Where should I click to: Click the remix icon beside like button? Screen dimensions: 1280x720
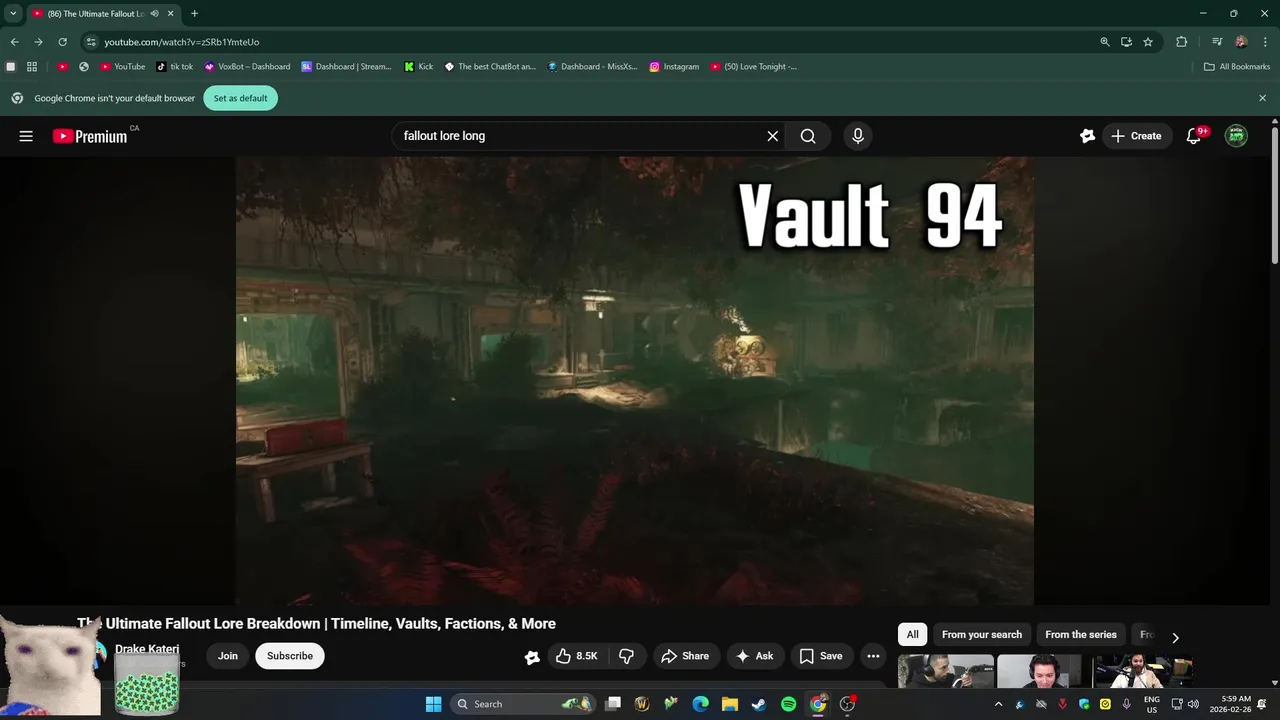pos(532,657)
